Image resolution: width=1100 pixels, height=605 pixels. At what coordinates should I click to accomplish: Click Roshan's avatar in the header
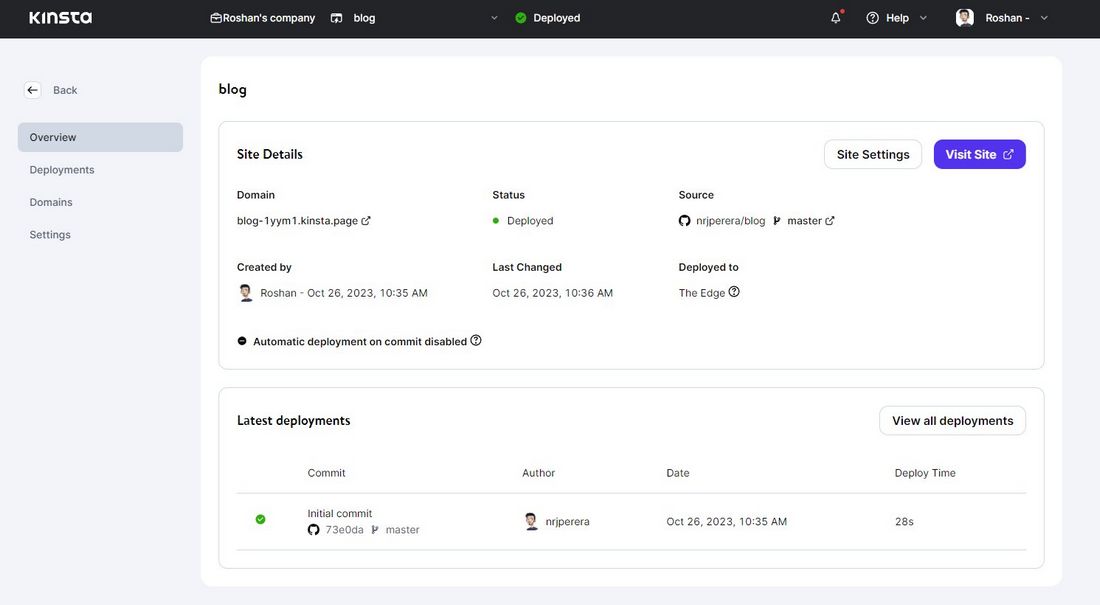pos(965,18)
